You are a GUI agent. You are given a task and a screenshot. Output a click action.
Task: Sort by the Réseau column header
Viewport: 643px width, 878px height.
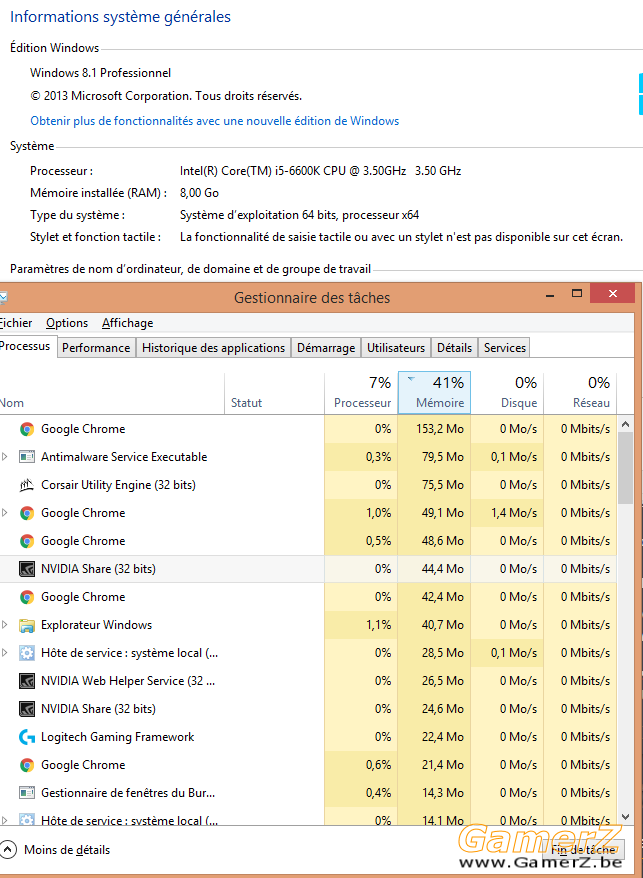[x=580, y=393]
